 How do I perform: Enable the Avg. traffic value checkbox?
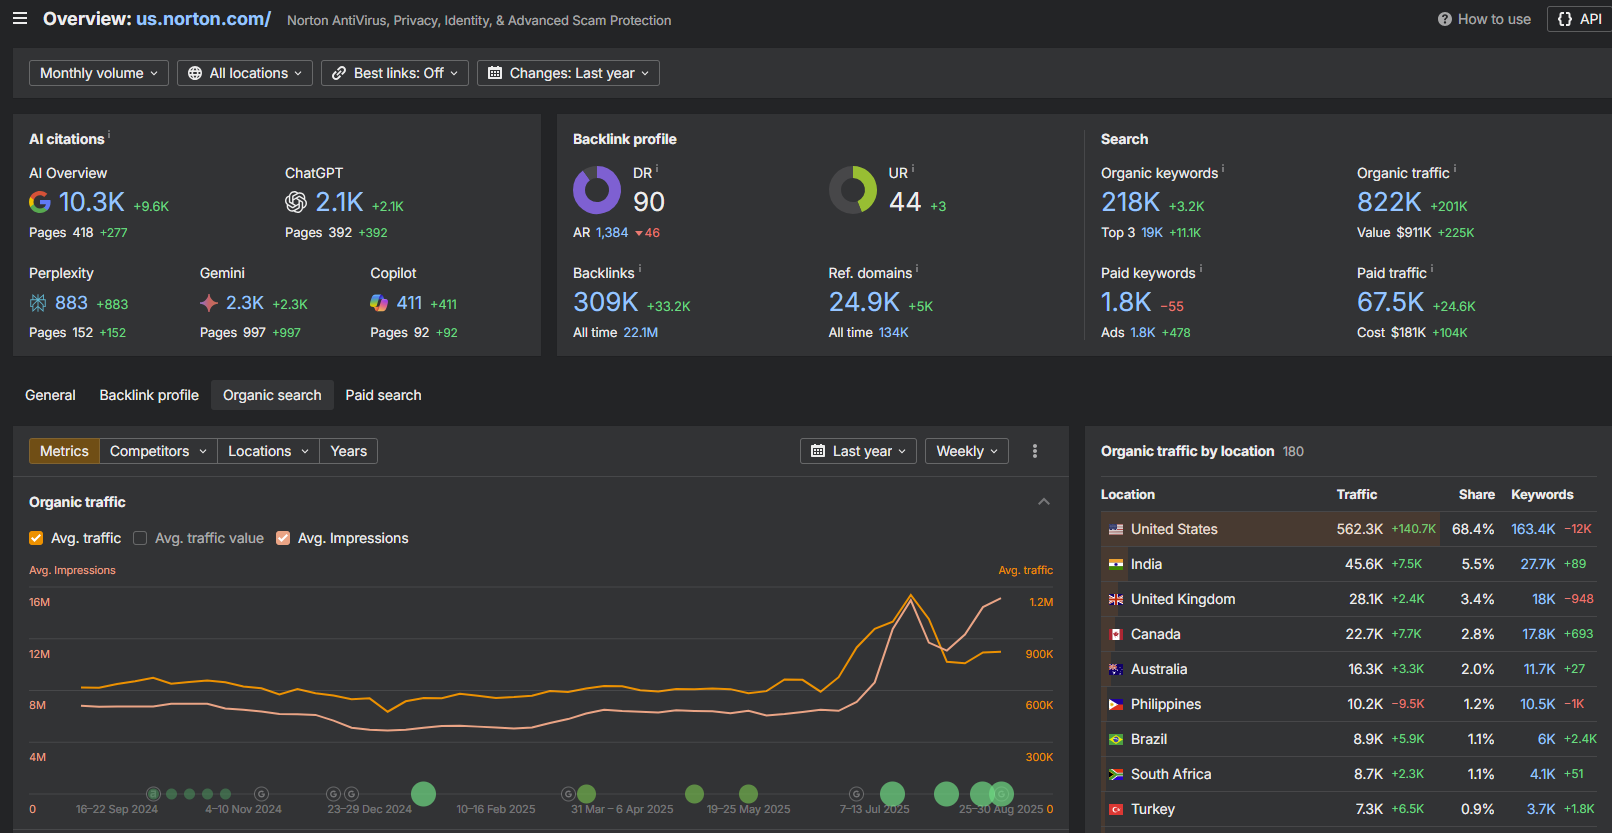tap(140, 538)
